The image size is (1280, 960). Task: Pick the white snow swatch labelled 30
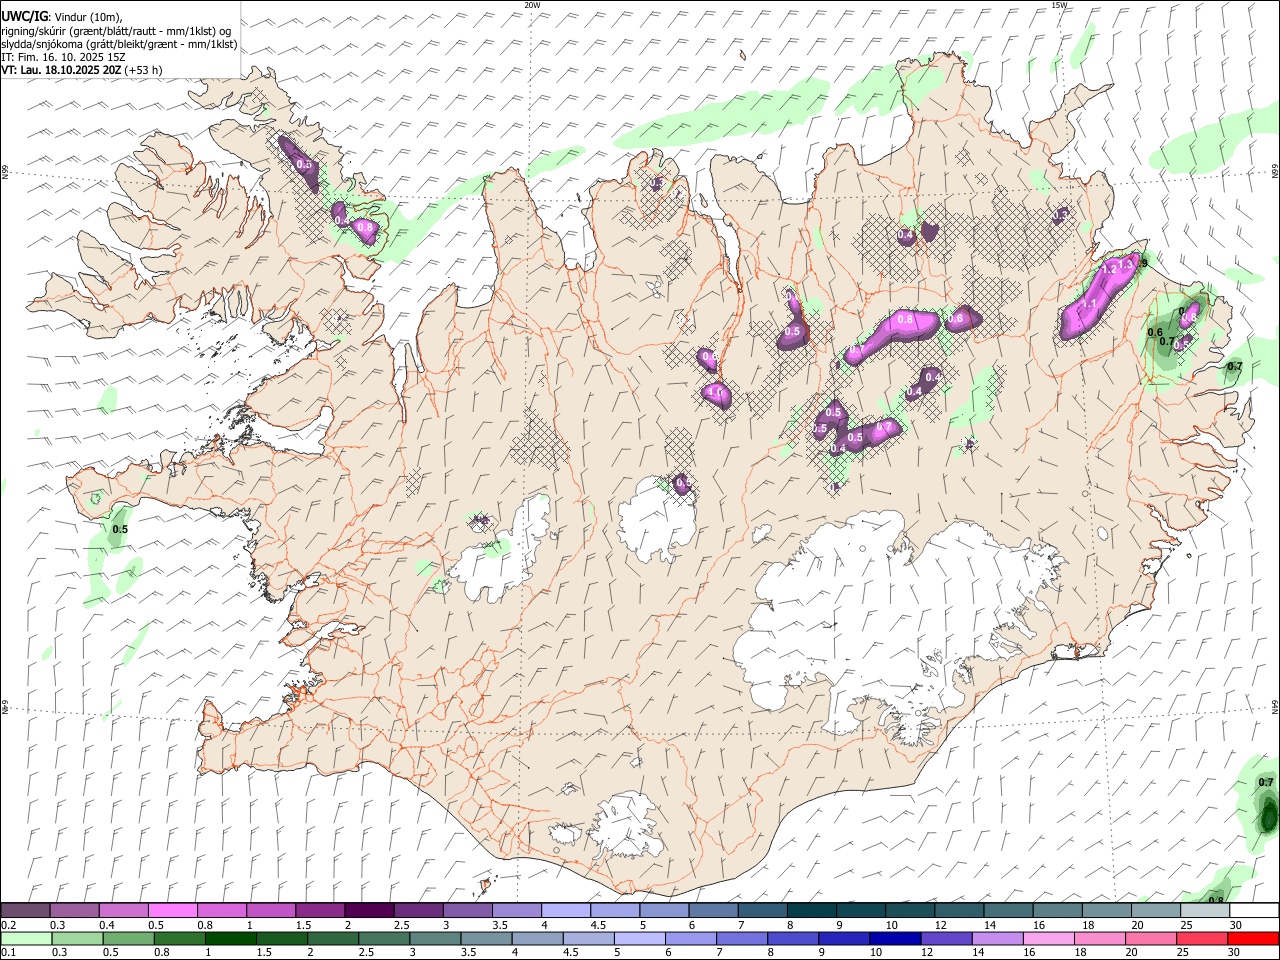(x=1254, y=911)
